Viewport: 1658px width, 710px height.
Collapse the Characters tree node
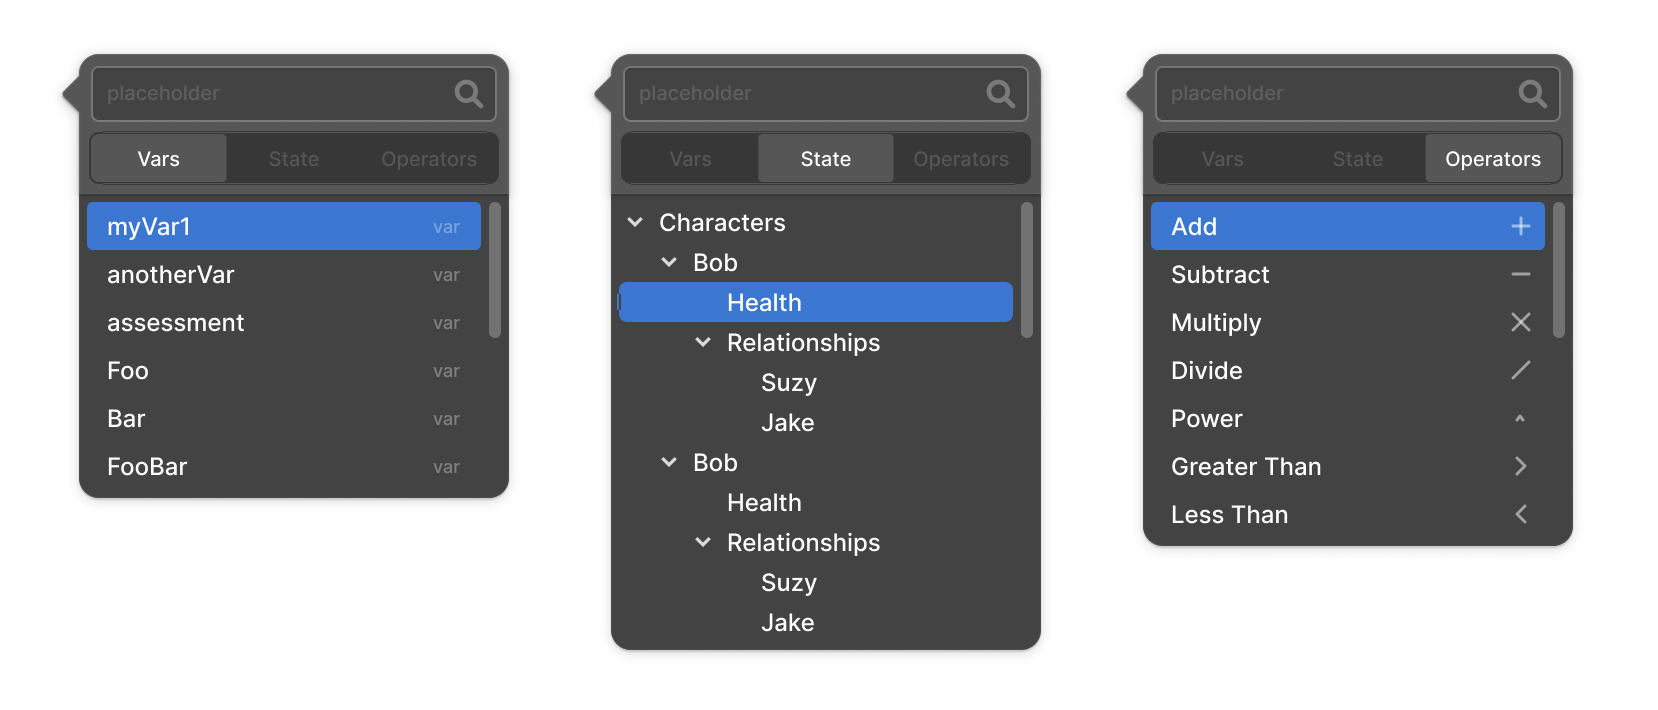pos(636,222)
